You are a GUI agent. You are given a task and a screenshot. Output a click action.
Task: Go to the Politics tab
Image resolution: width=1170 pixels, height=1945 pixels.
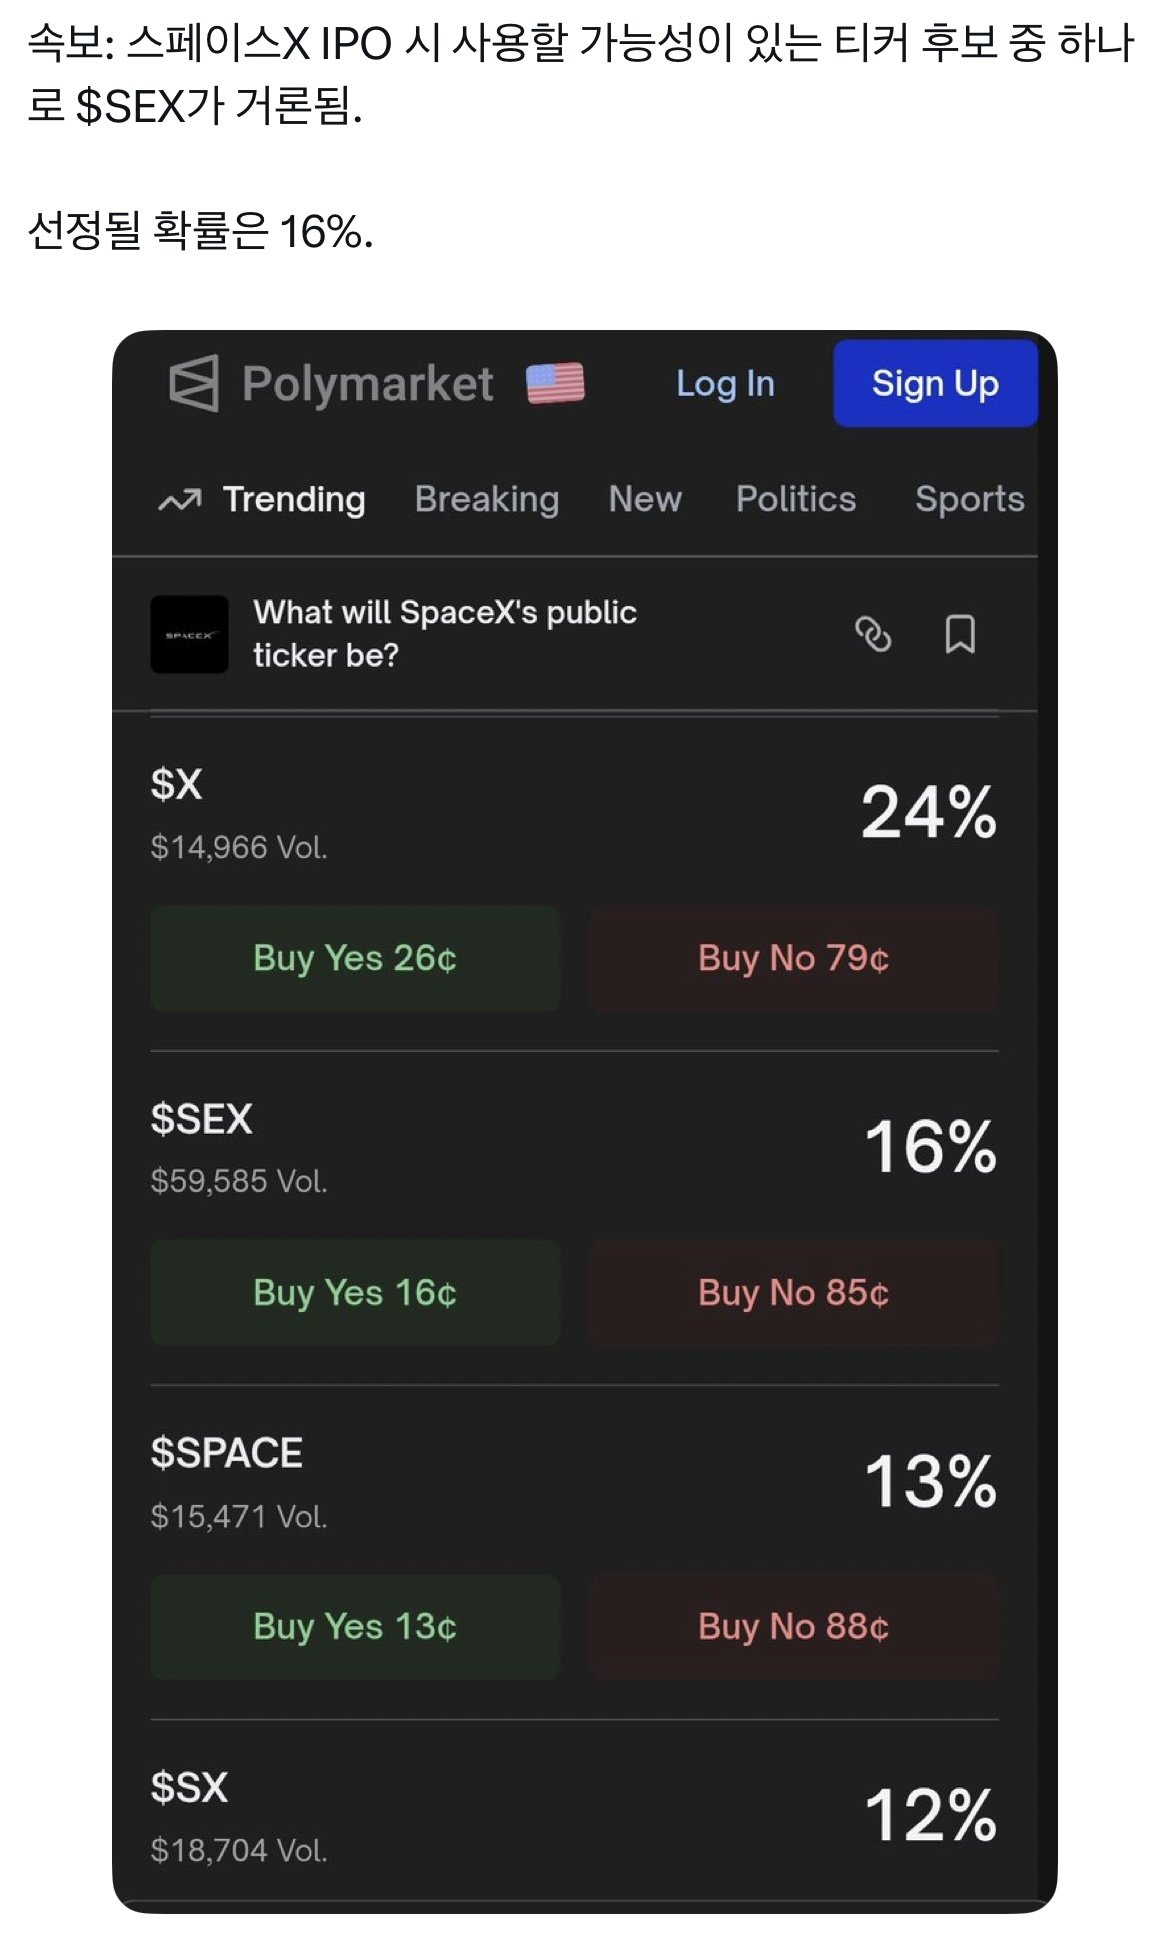pyautogui.click(x=796, y=499)
